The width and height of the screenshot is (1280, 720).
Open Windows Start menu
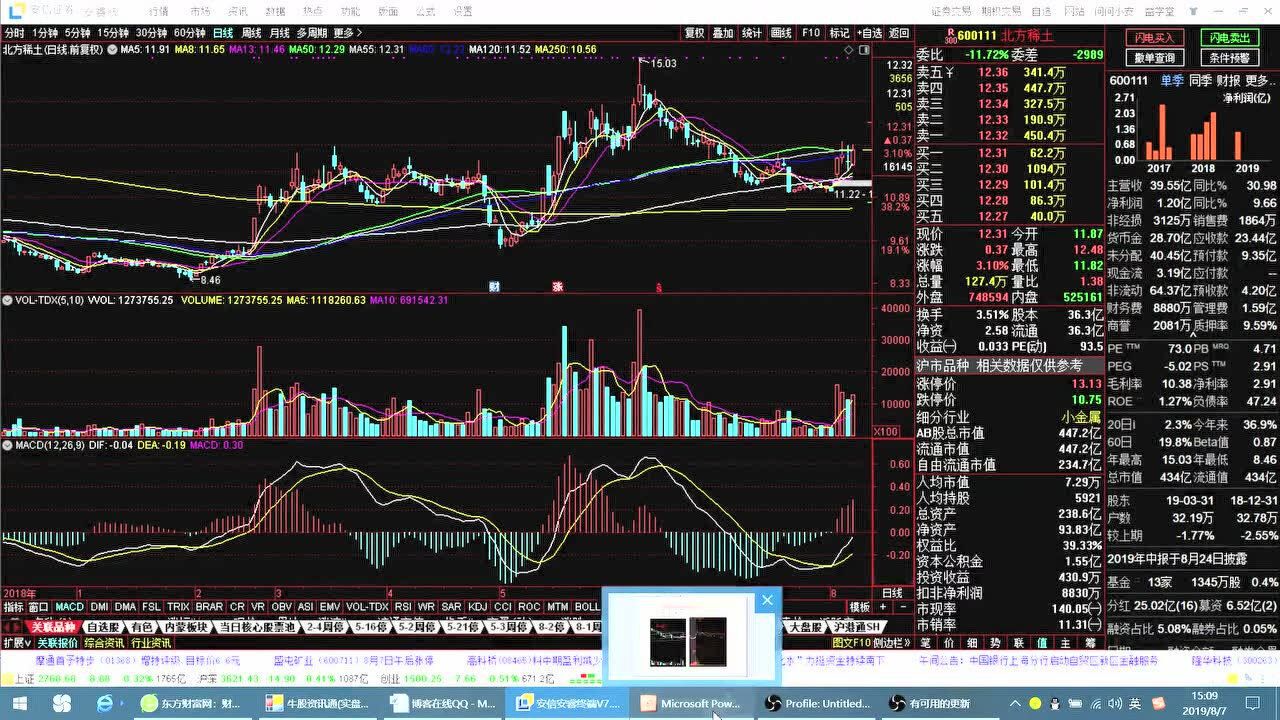(22, 703)
